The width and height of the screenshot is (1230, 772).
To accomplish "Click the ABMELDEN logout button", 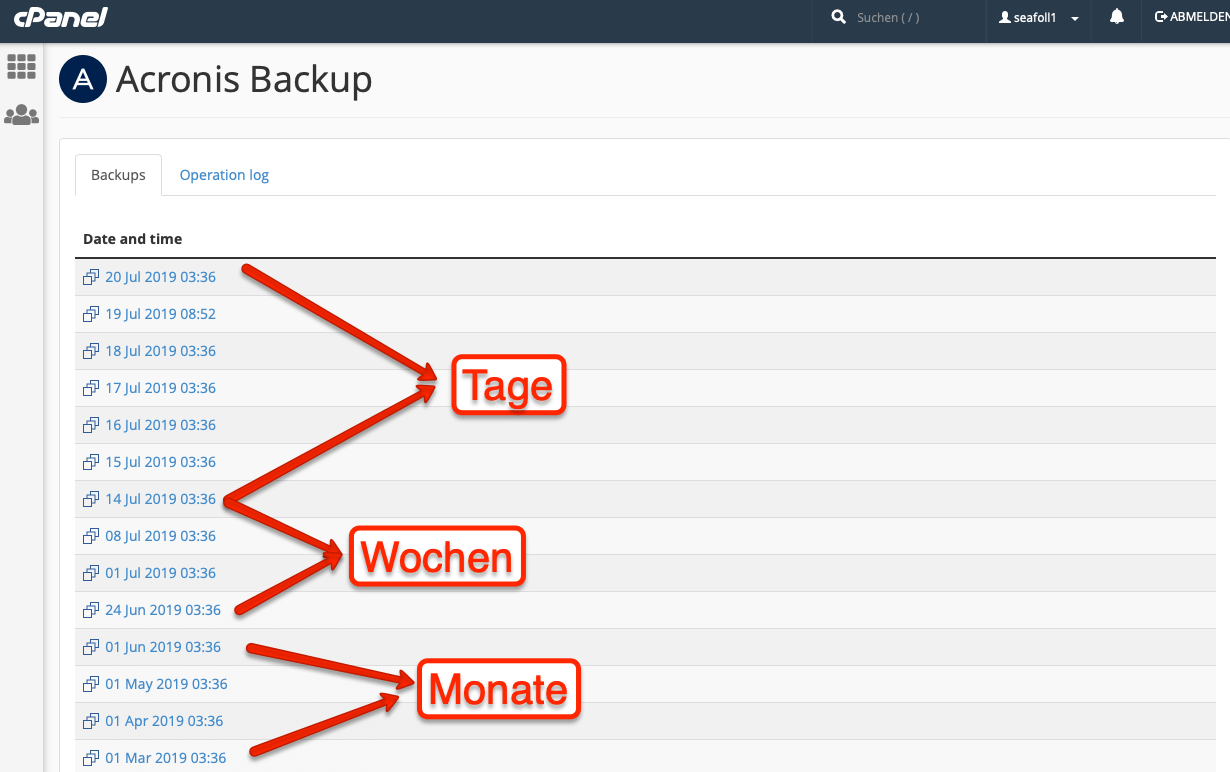I will point(1191,17).
